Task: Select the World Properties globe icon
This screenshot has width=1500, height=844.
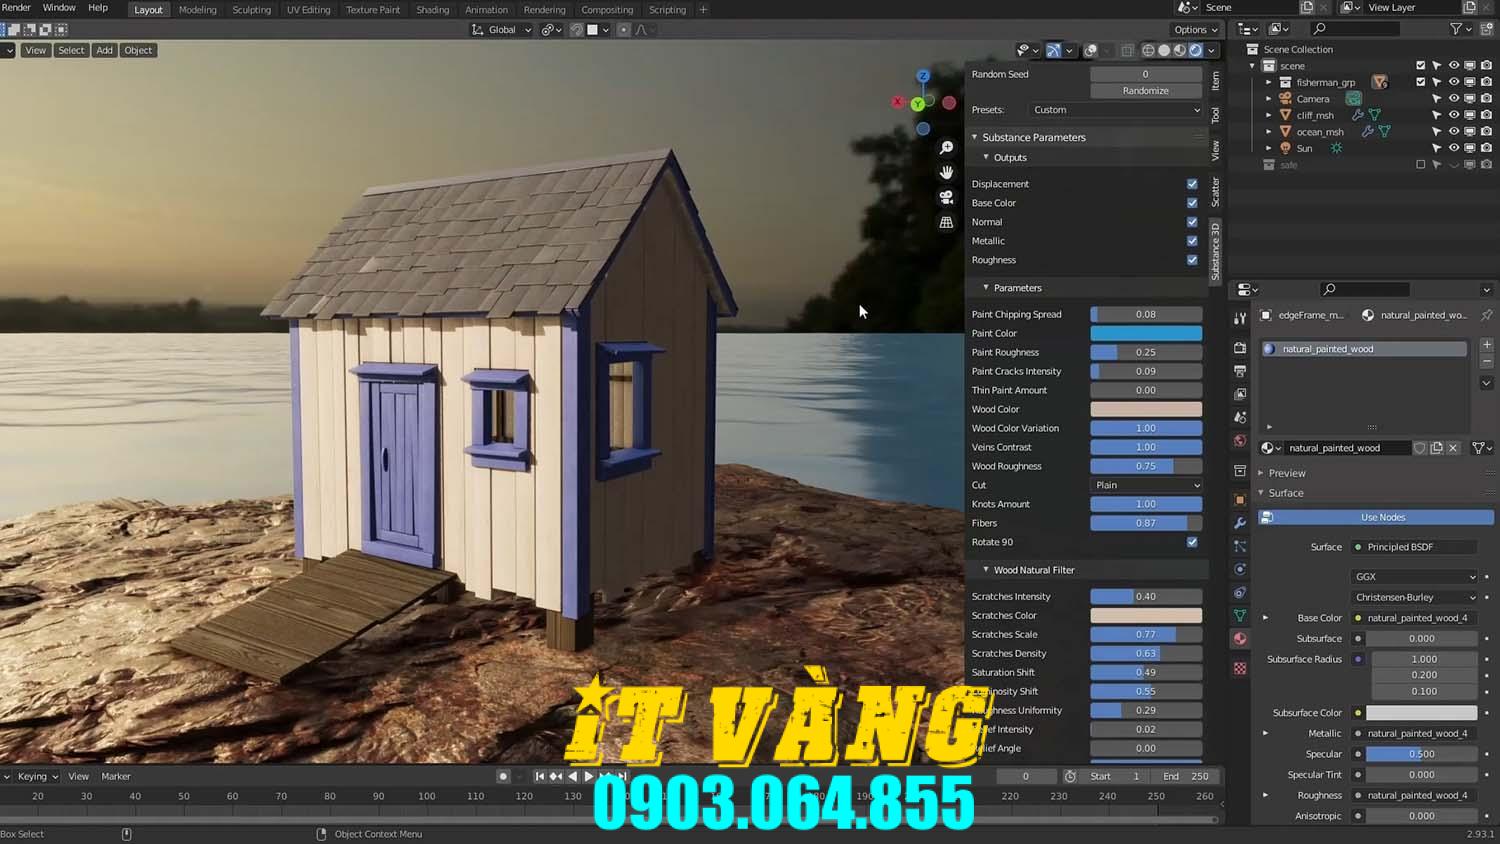Action: [x=1239, y=440]
